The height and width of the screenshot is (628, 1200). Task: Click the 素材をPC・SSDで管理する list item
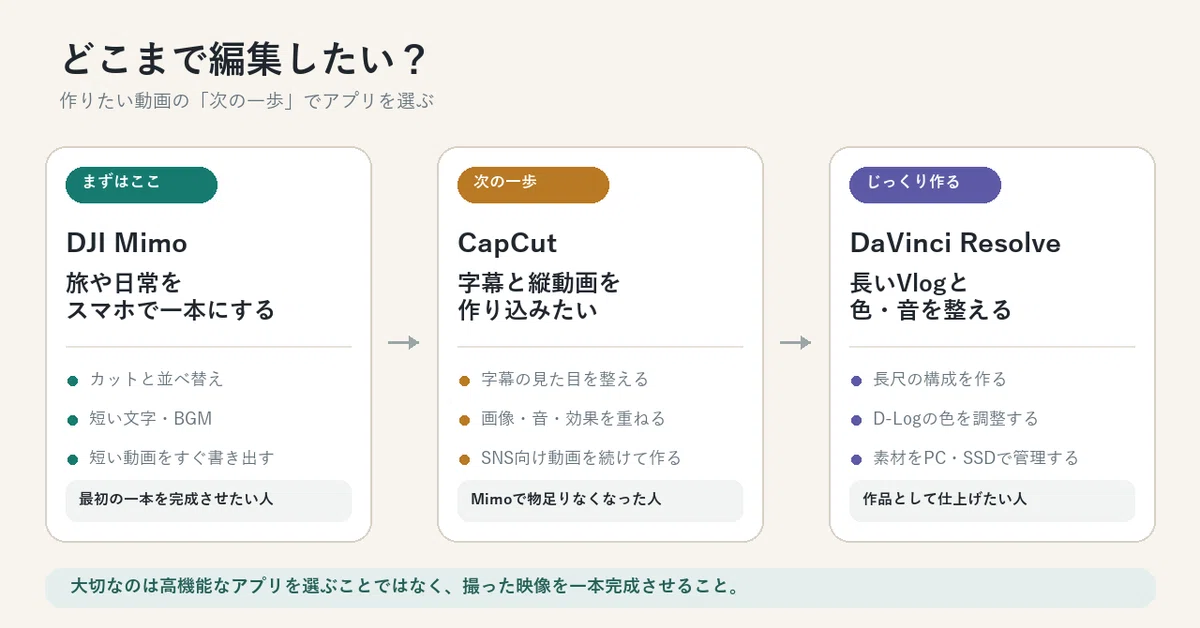976,458
